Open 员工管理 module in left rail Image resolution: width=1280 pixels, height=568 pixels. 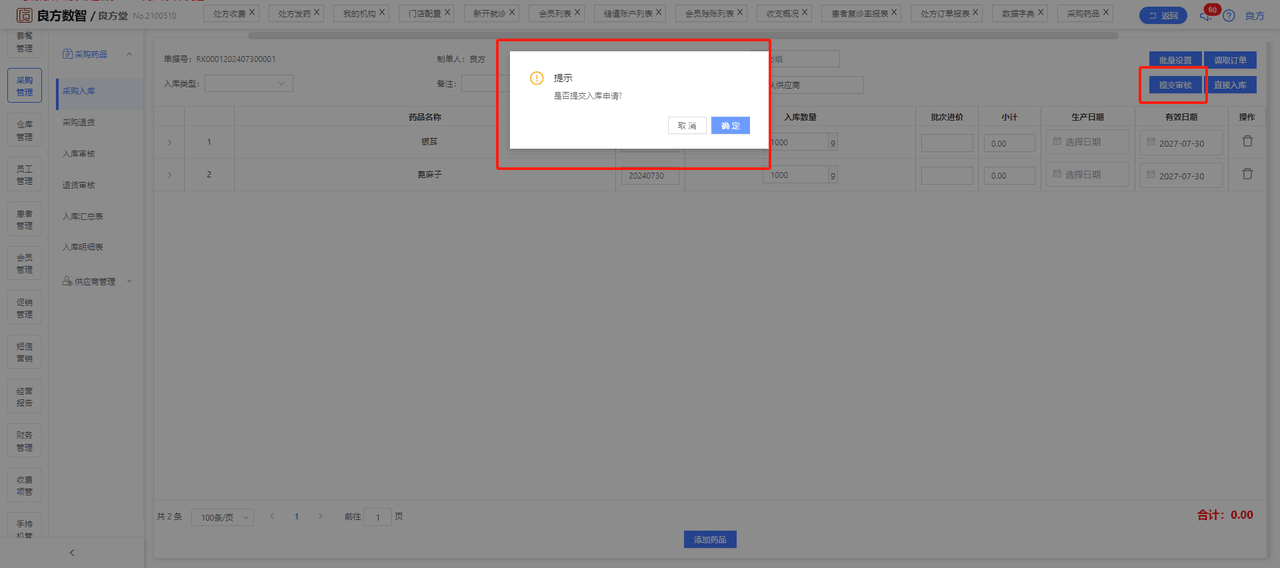point(24,174)
